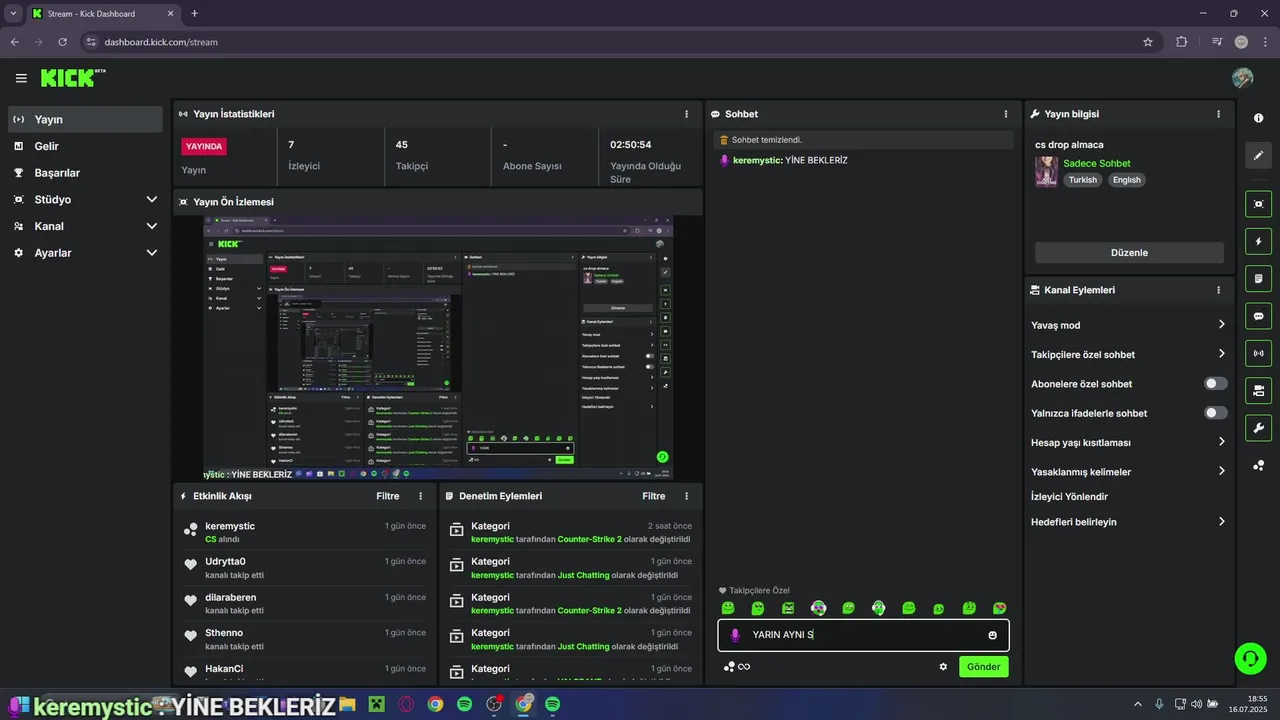Select Gelir in left navigation
The width and height of the screenshot is (1280, 720).
click(85, 146)
